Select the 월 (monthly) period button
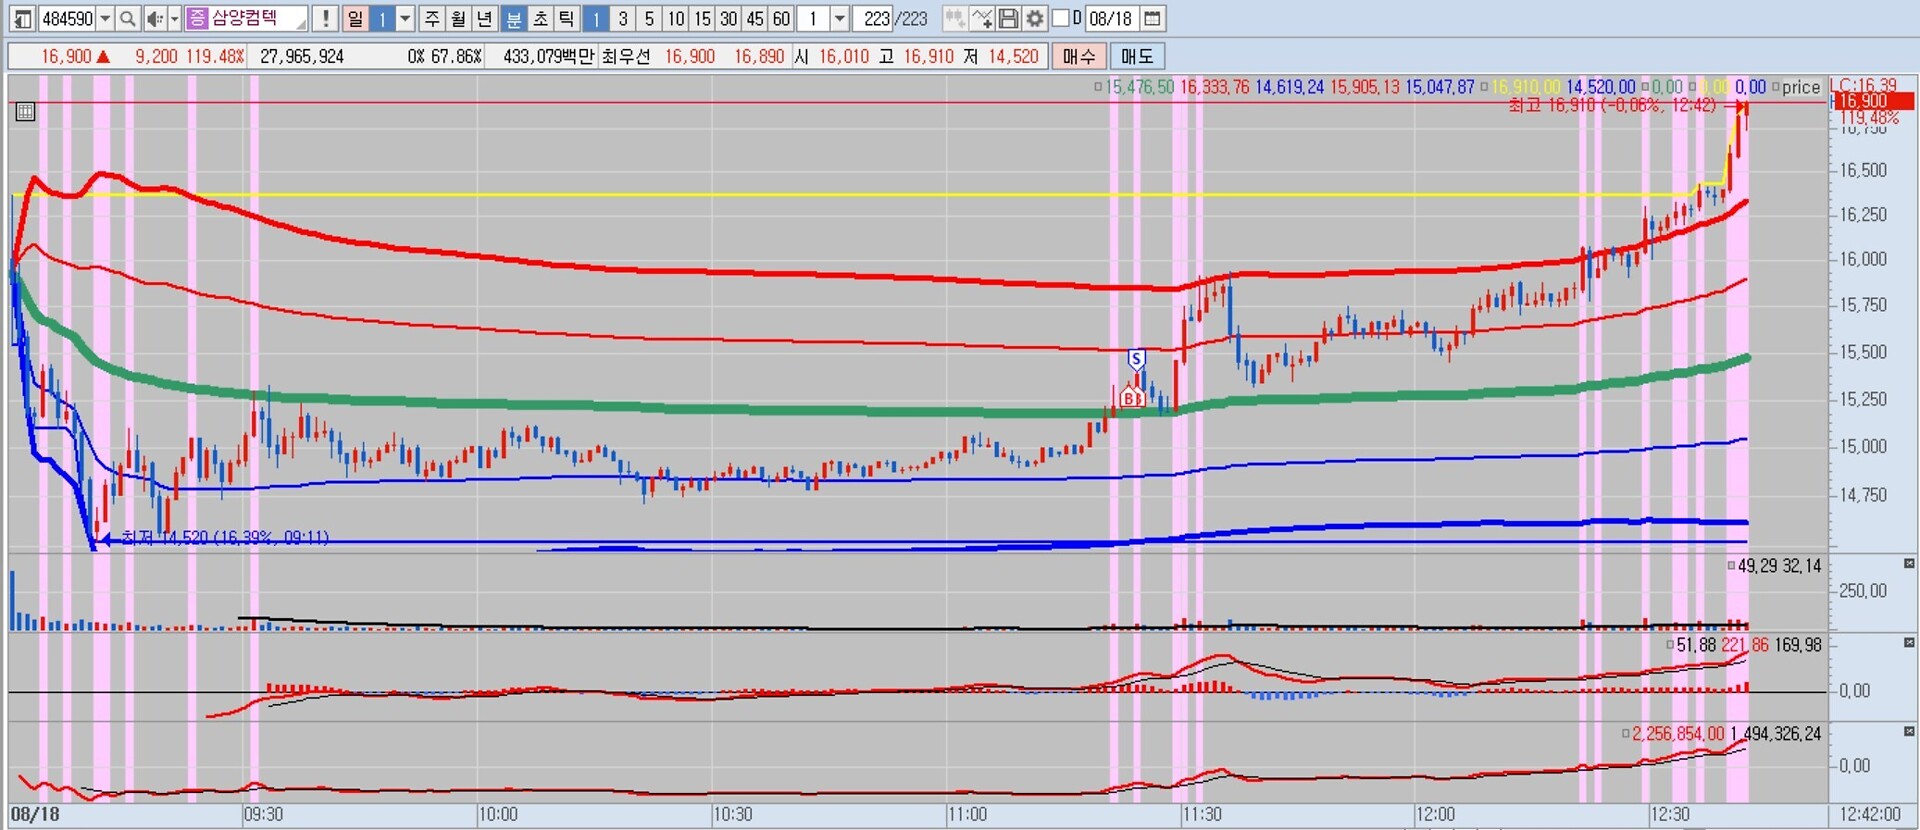 click(x=458, y=18)
